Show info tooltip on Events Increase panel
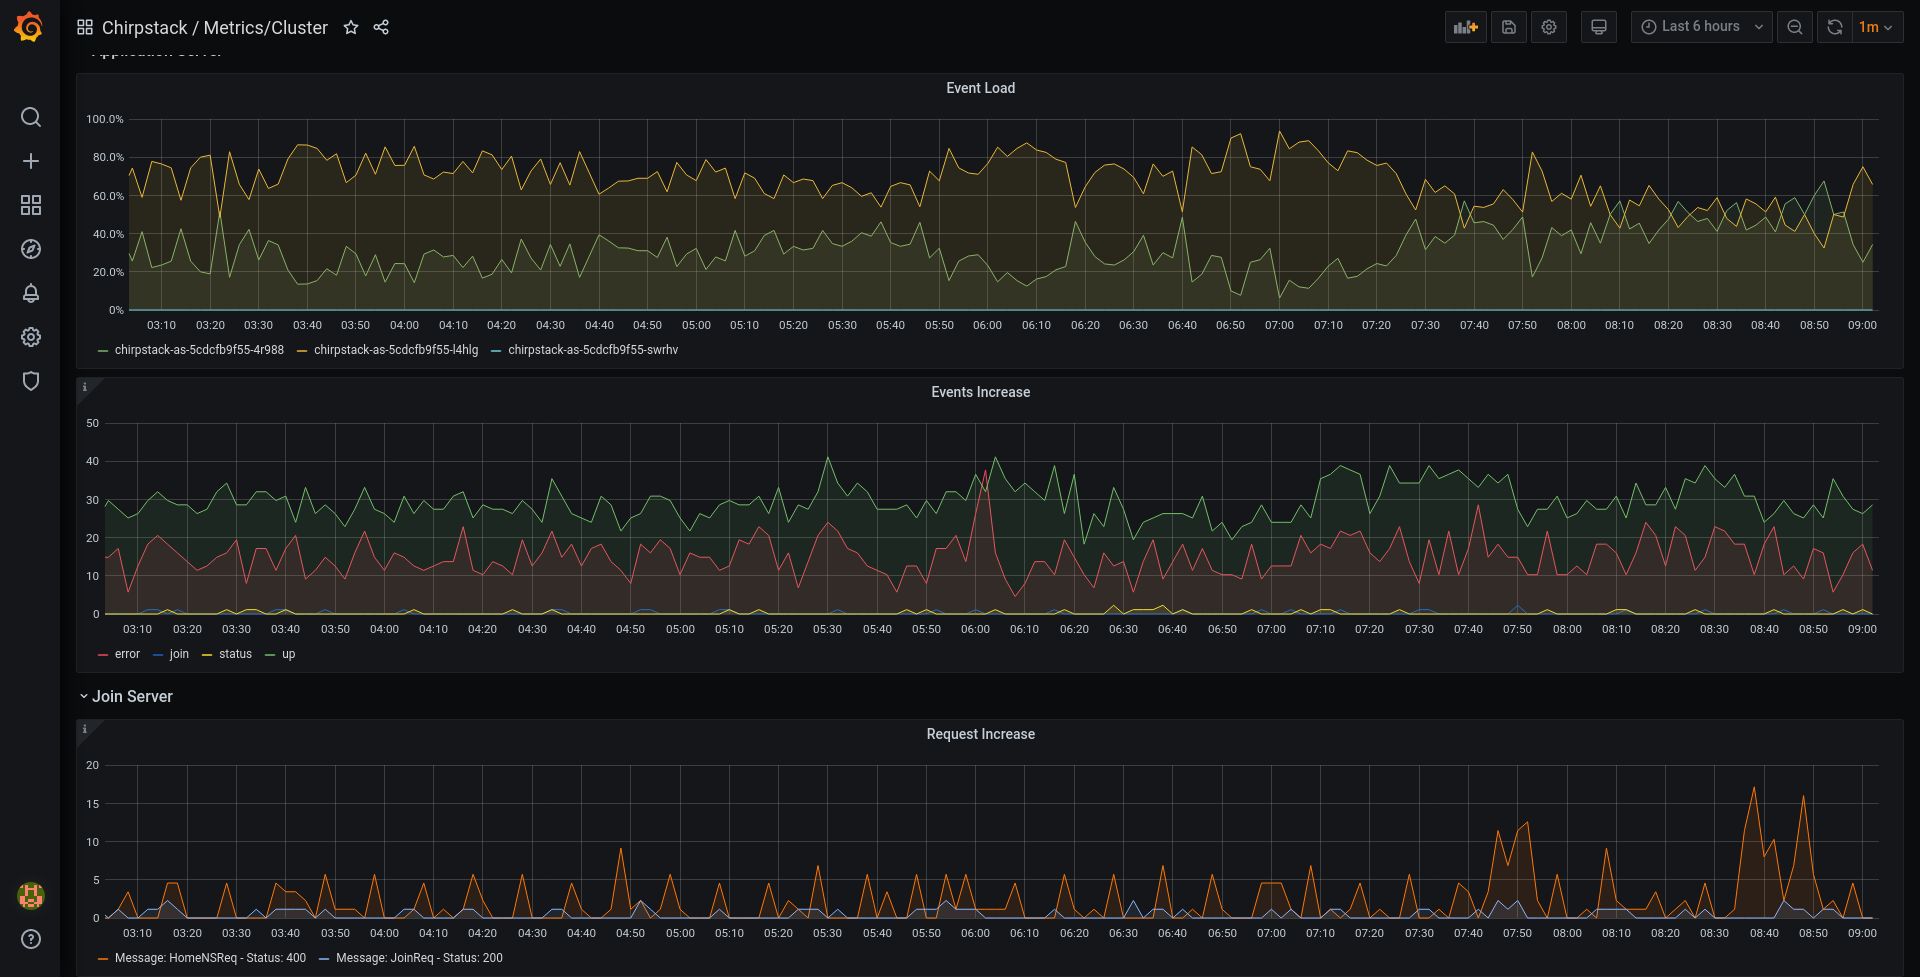 tap(85, 387)
